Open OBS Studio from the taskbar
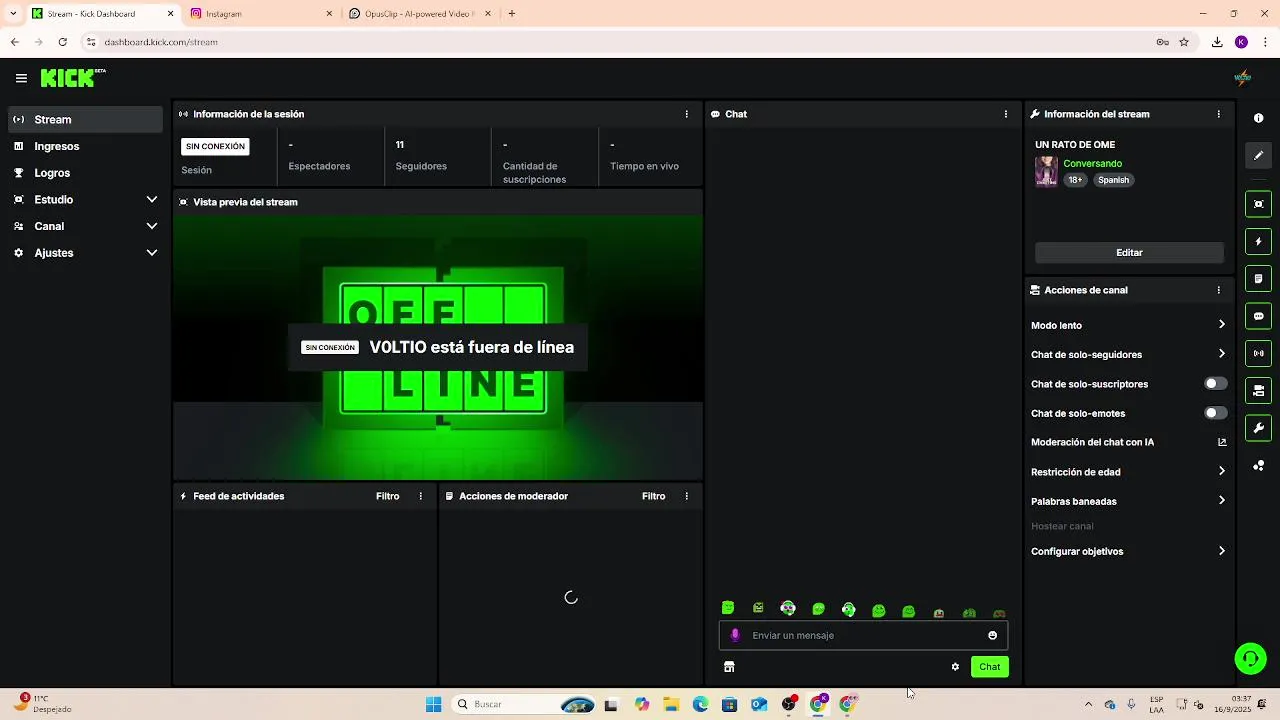The width and height of the screenshot is (1280, 720). (789, 704)
